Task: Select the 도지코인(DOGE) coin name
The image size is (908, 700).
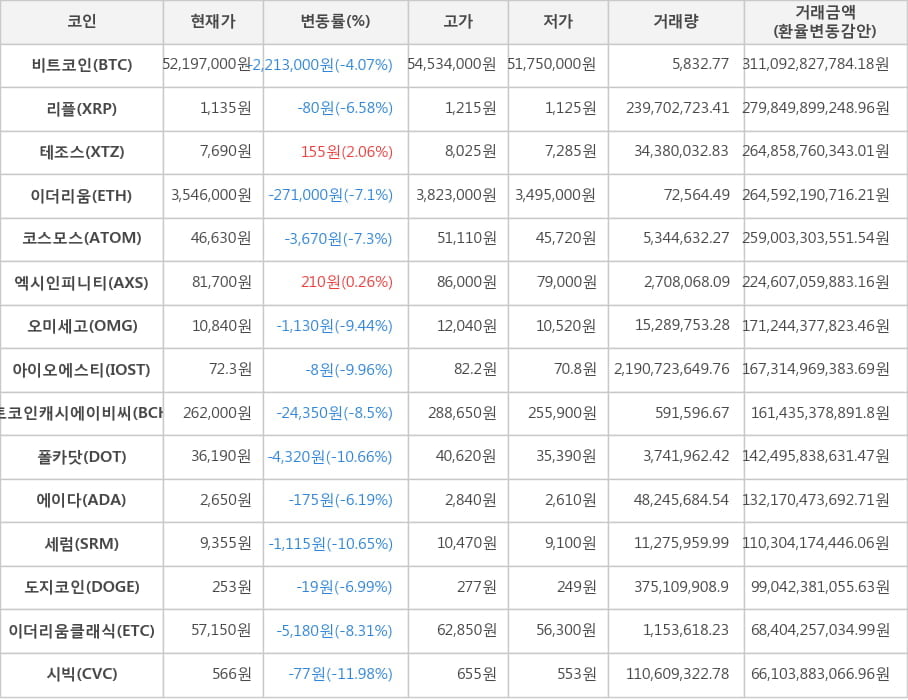Action: (82, 587)
